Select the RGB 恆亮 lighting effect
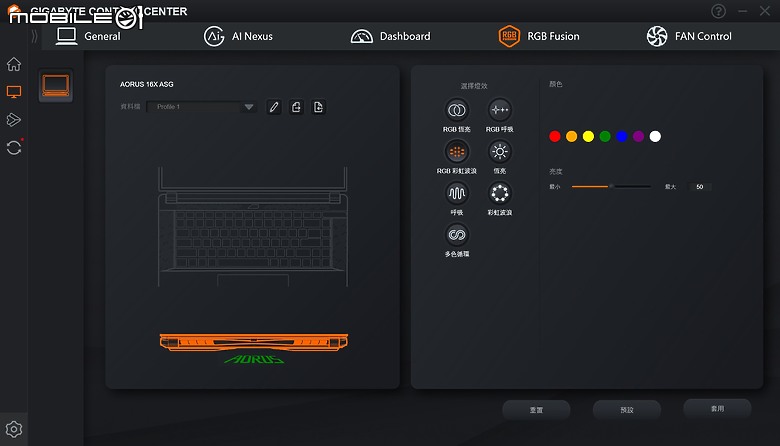Screen dimensions: 780x446 [x=457, y=110]
